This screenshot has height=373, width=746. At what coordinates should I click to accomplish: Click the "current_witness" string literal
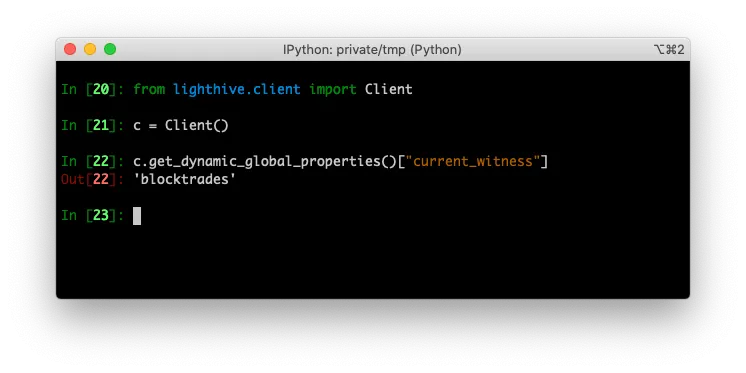point(472,162)
